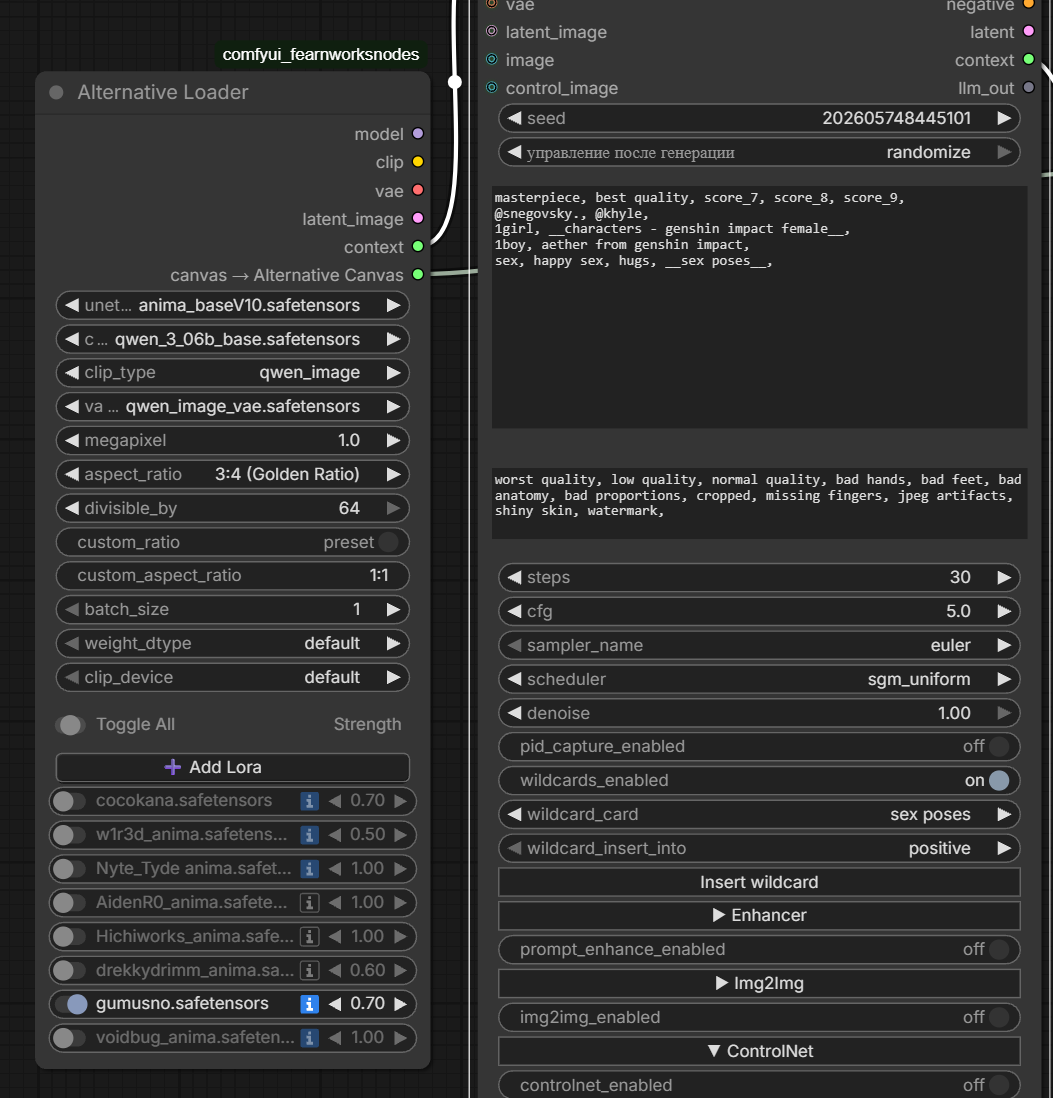This screenshot has width=1053, height=1098.
Task: Click the latent_image output dot on Alternative Loader
Action: click(418, 218)
